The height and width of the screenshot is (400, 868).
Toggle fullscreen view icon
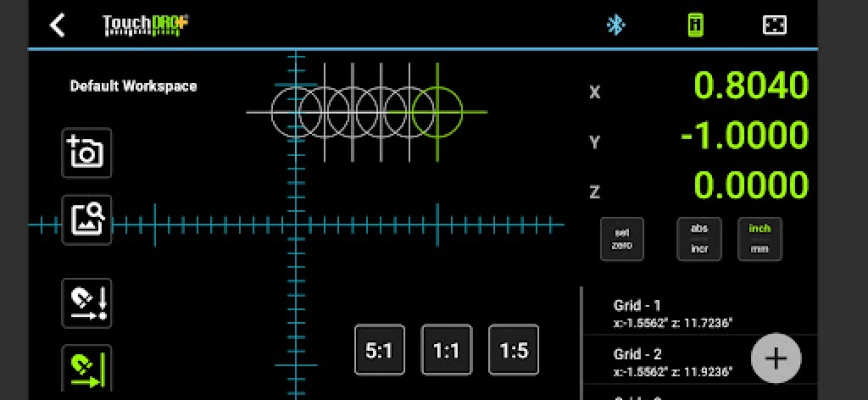[x=774, y=25]
